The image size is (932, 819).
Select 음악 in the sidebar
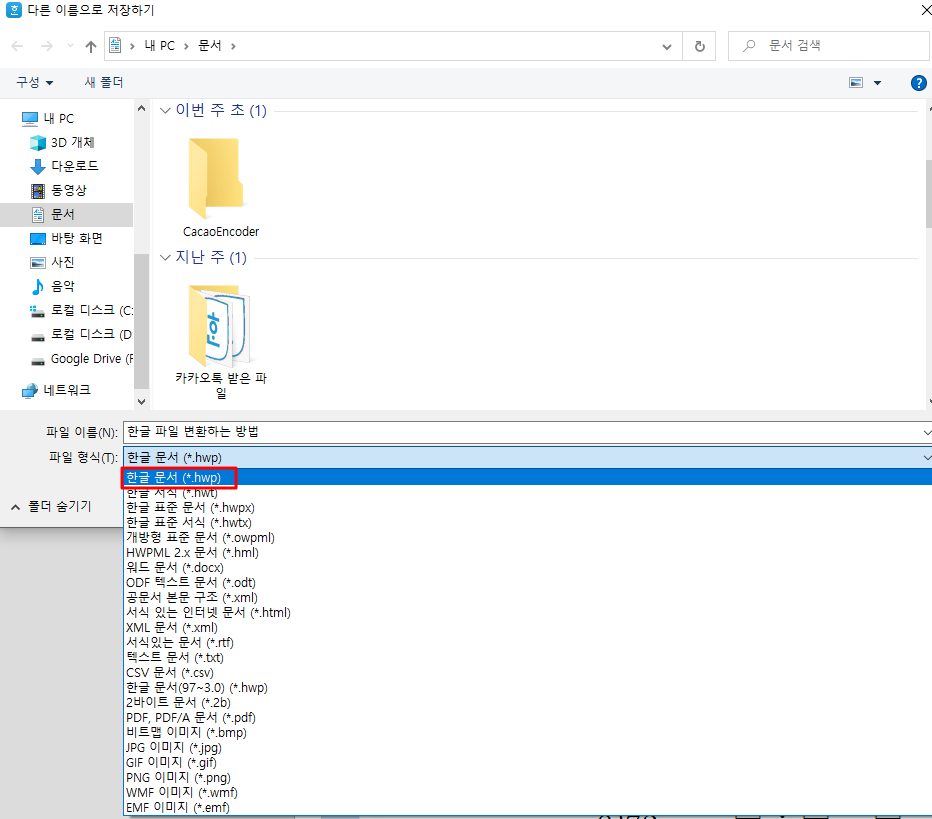(60, 286)
